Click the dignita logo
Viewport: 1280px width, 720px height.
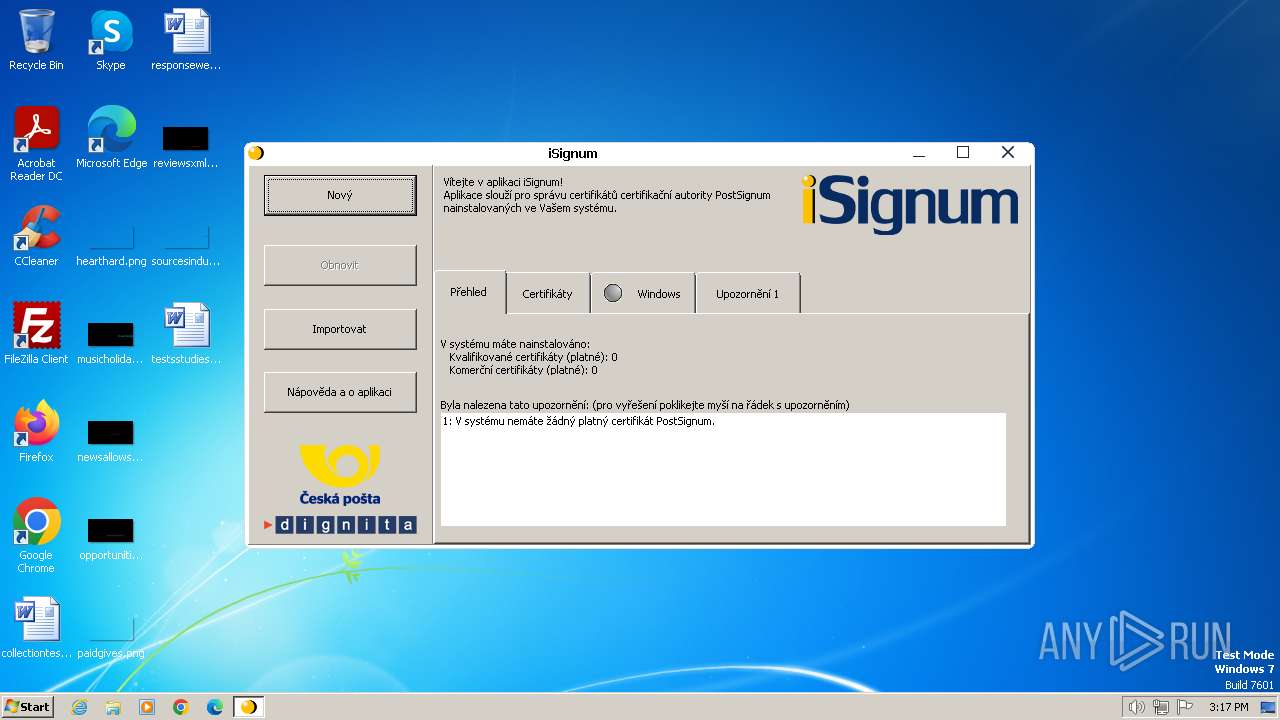point(340,524)
